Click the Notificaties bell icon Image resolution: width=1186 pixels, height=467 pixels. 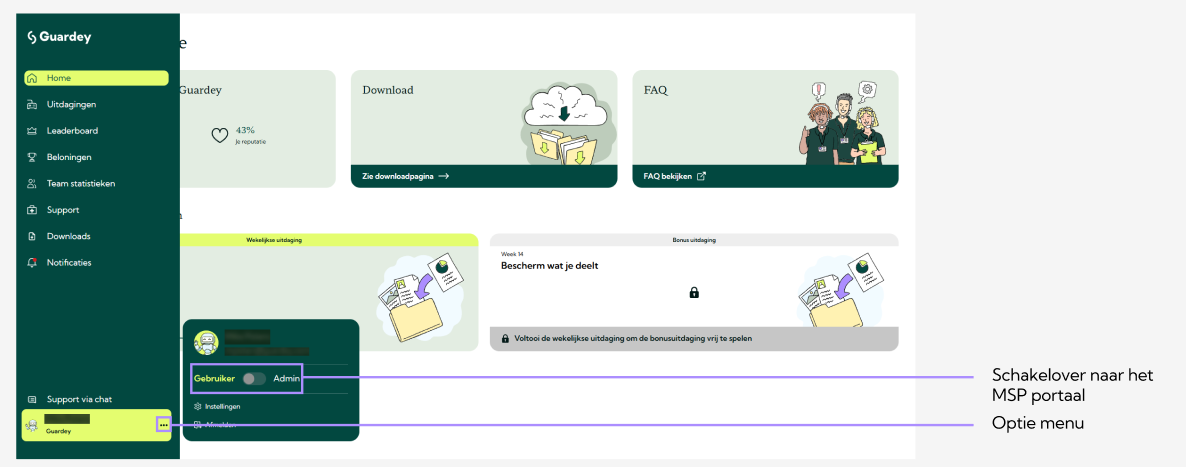click(x=32, y=263)
